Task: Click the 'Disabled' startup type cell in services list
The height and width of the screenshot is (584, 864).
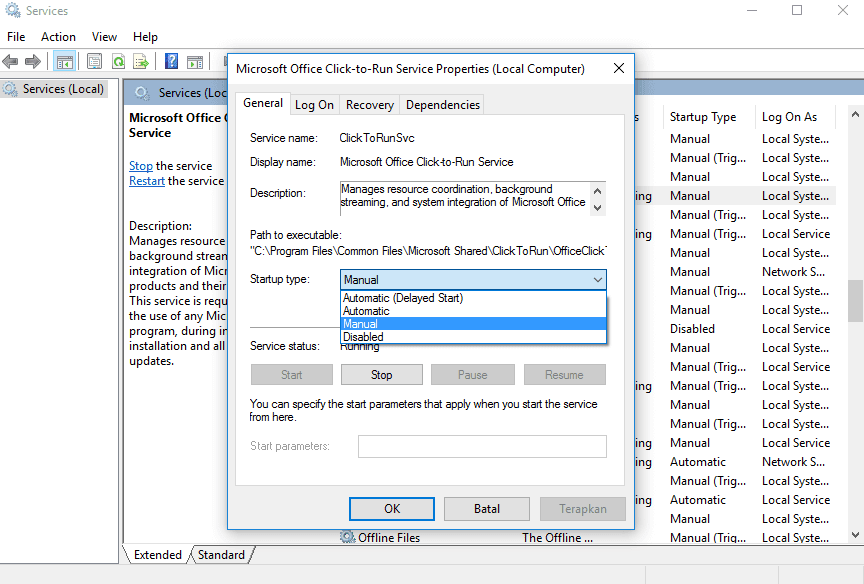Action: [692, 329]
